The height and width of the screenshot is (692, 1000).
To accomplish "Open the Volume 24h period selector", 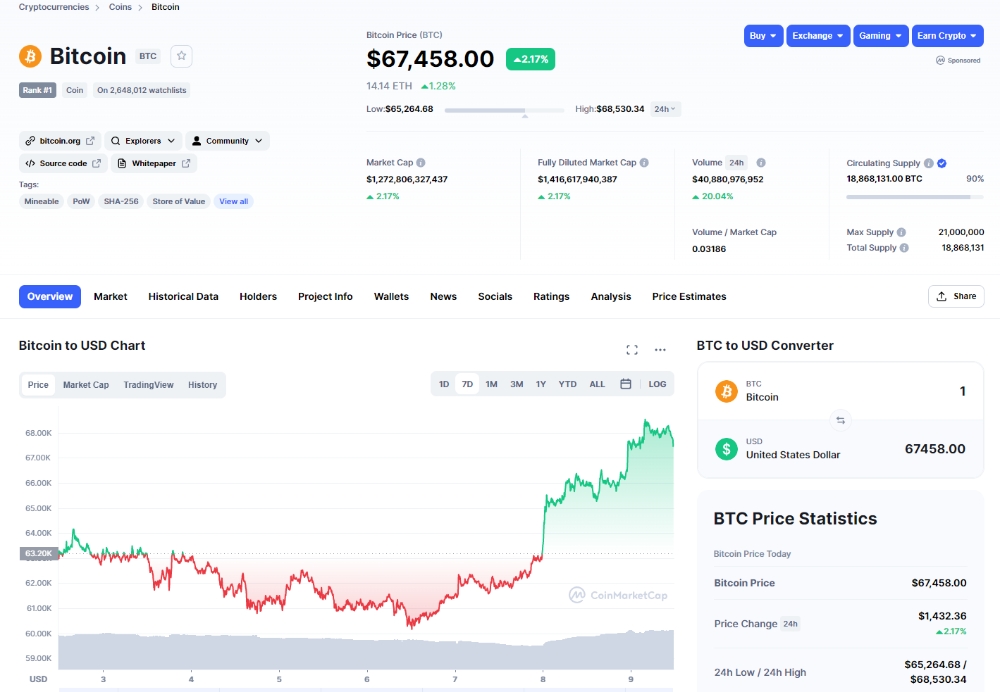I will click(x=737, y=163).
